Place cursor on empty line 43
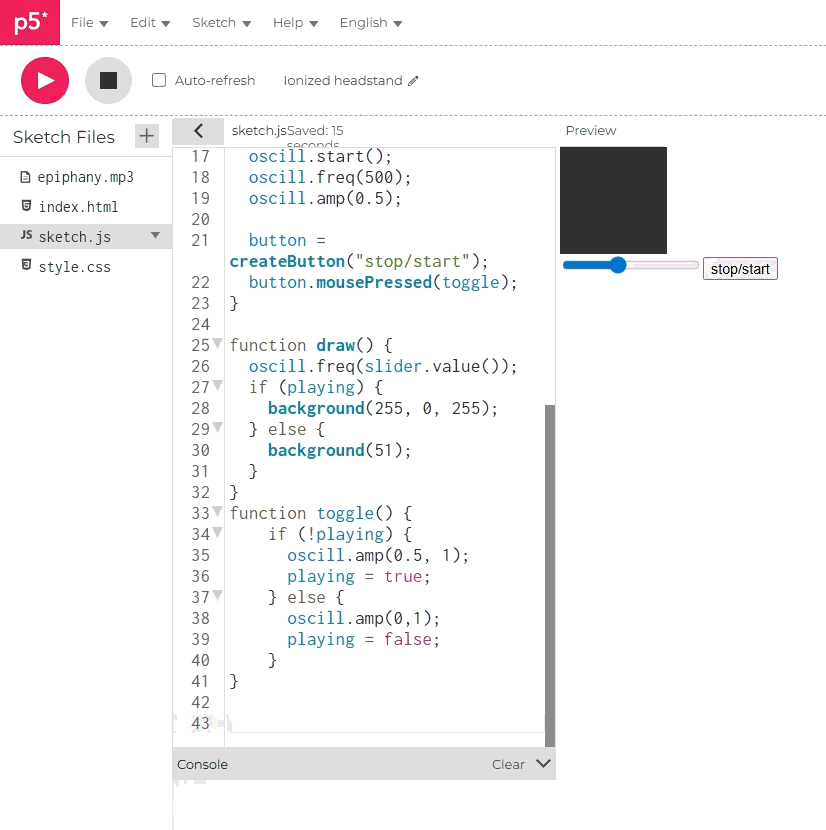The height and width of the screenshot is (830, 826). (x=387, y=723)
